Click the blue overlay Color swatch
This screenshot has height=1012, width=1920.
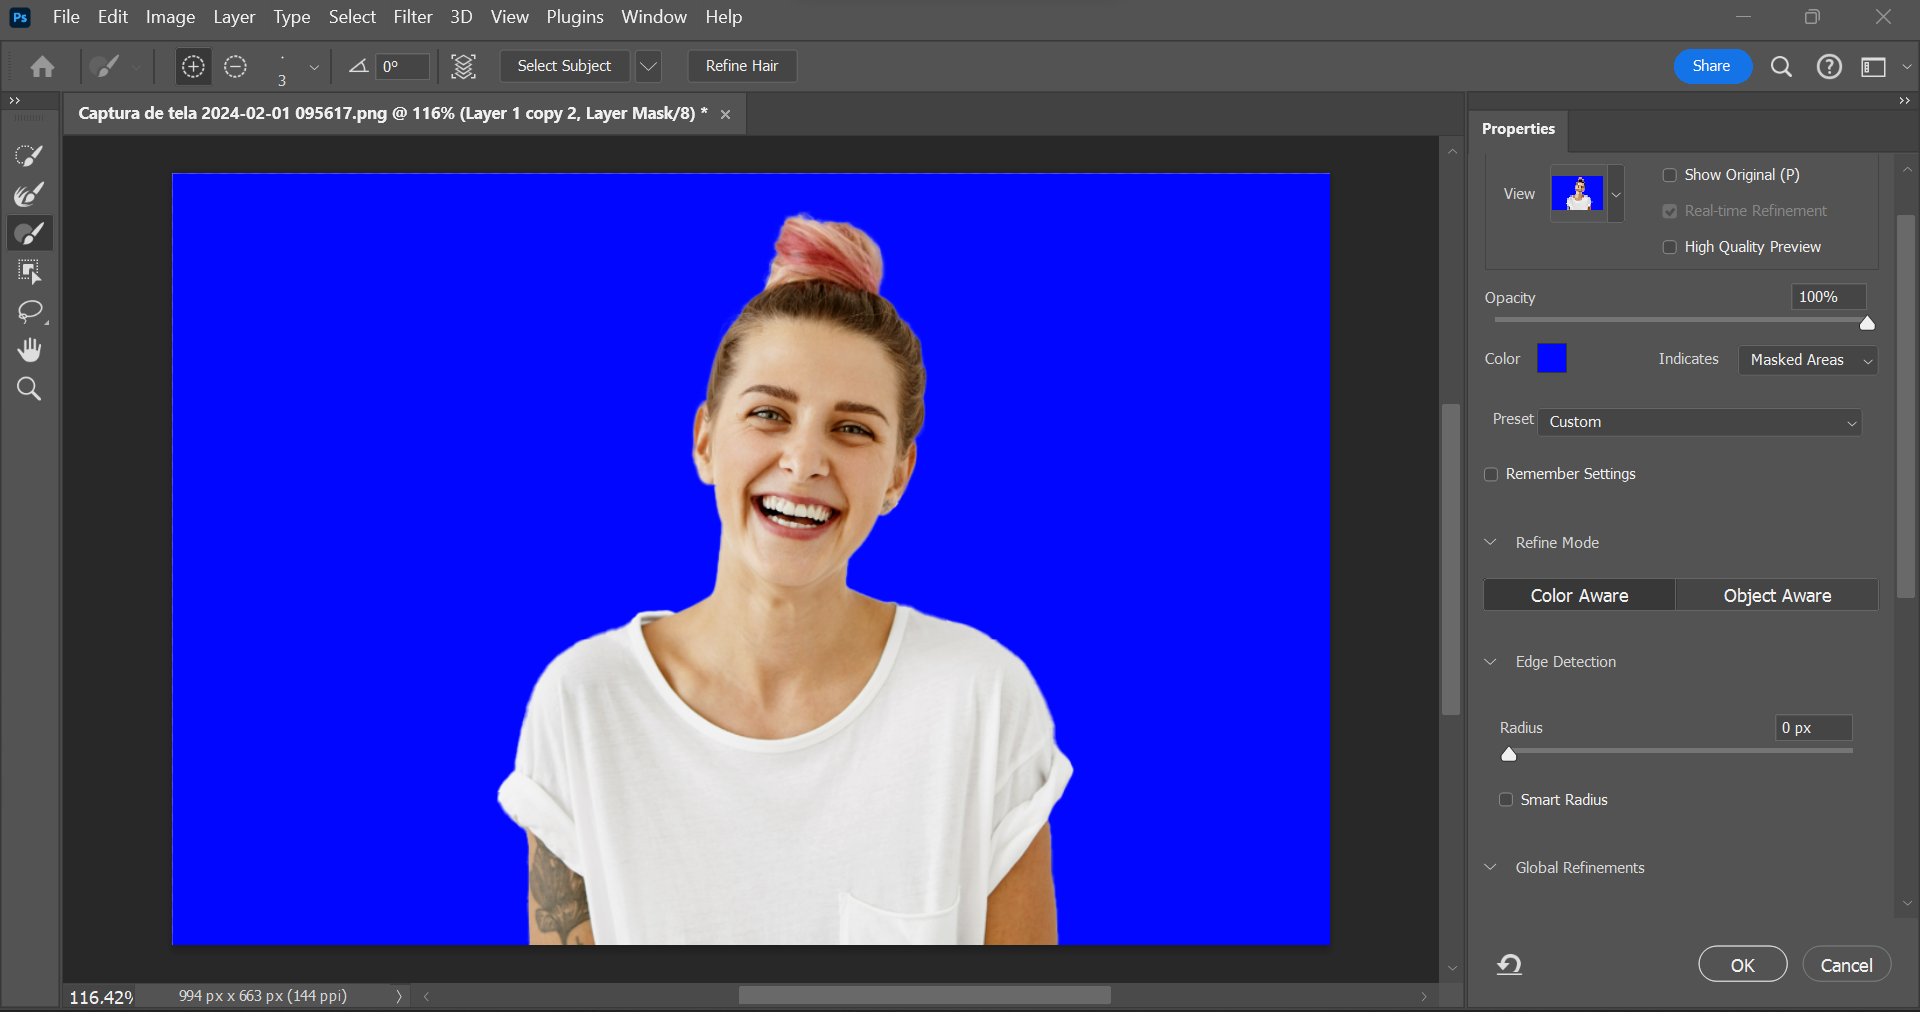coord(1551,358)
